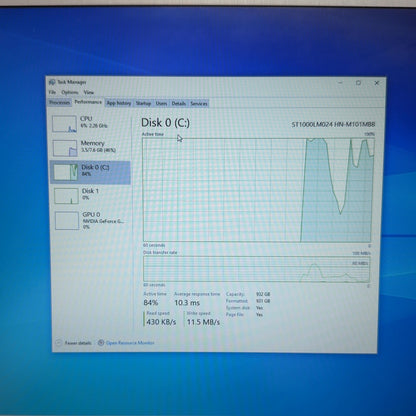The image size is (416, 416).
Task: Click the Disk transfer rate graph
Action: point(257,269)
